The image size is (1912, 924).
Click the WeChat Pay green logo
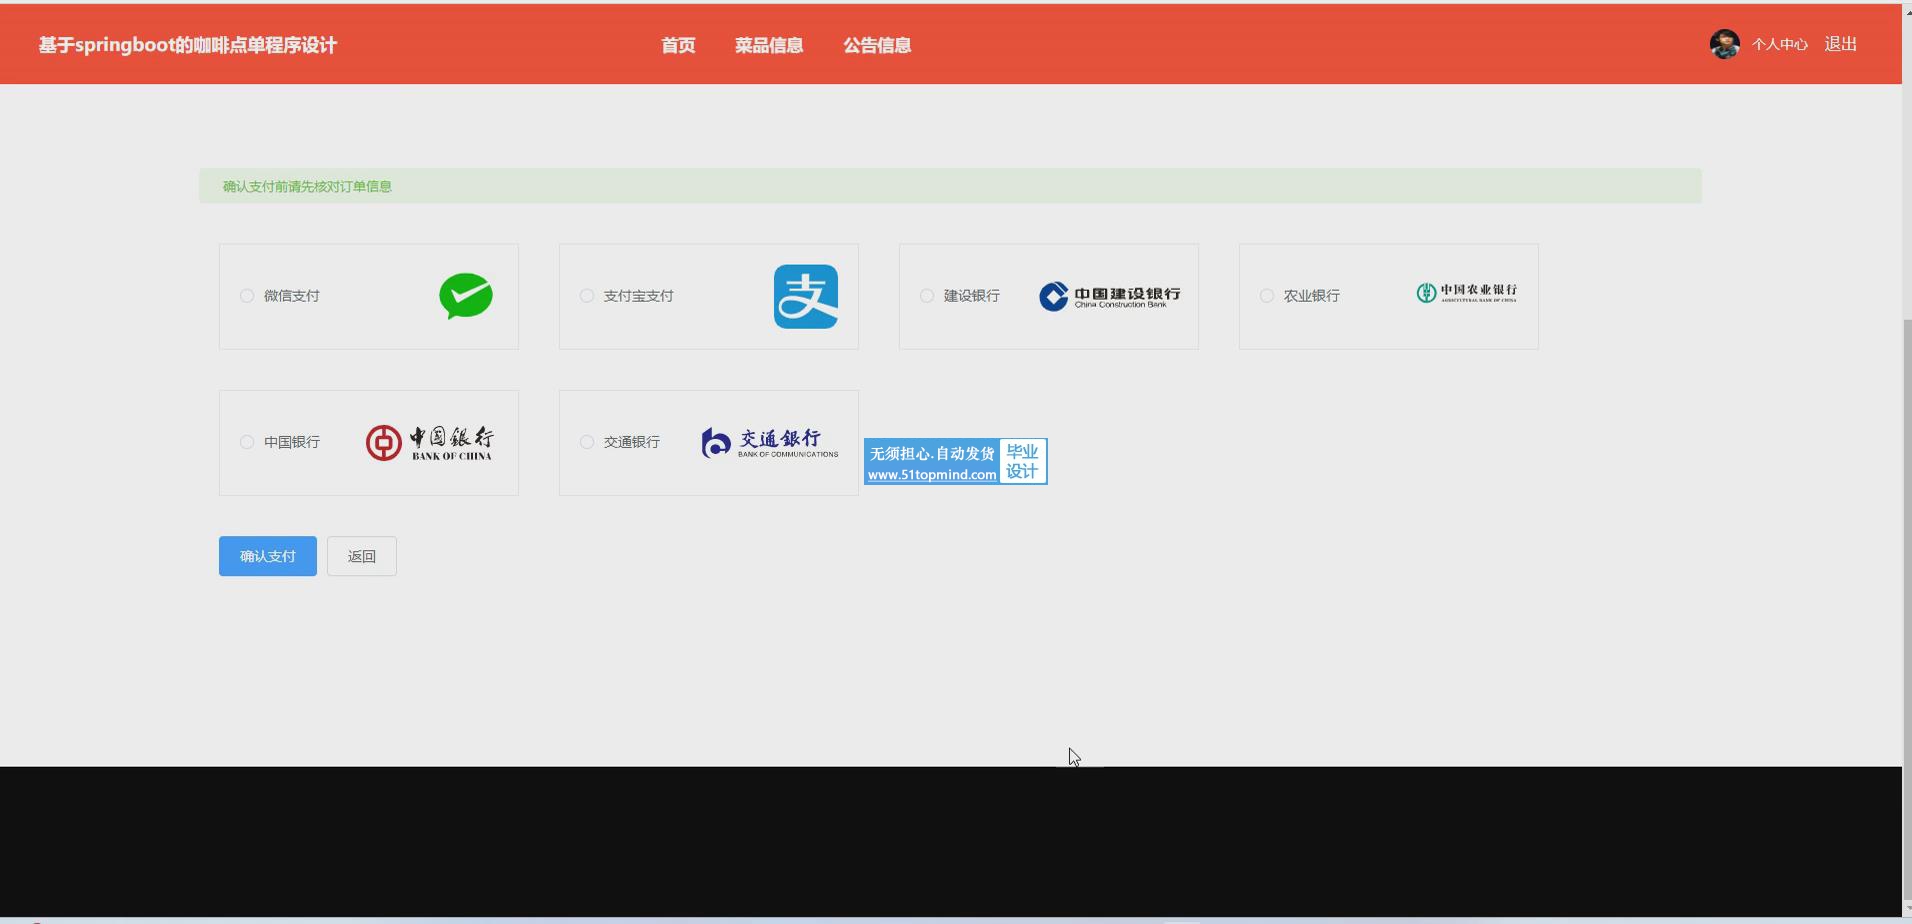click(466, 296)
